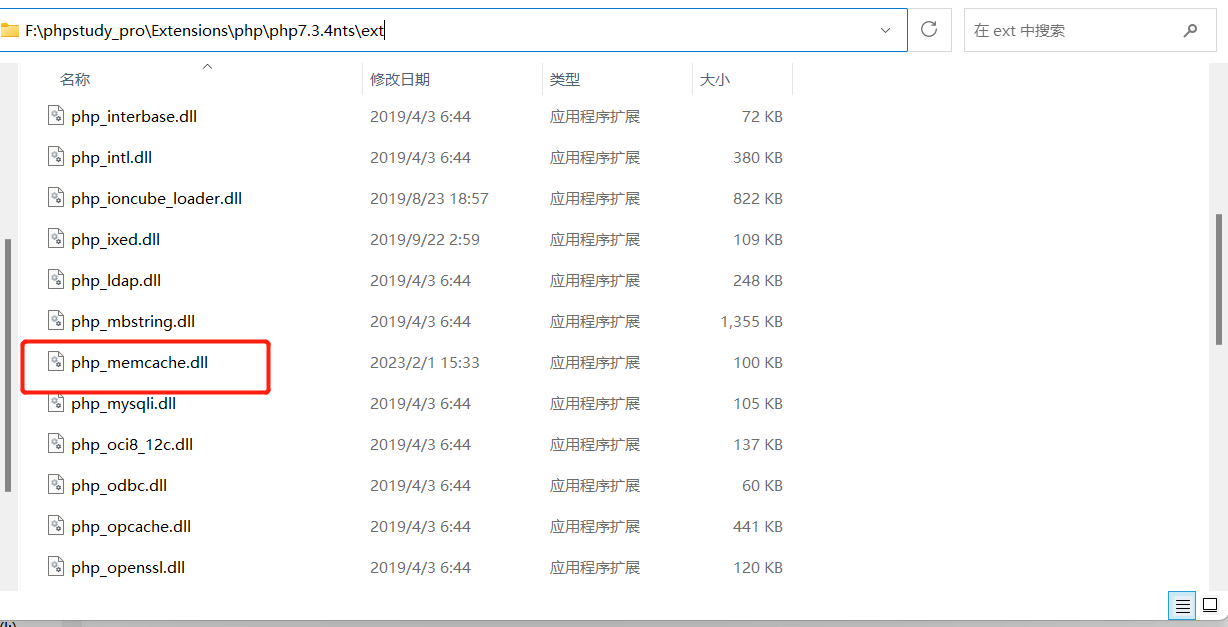This screenshot has width=1228, height=627.
Task: Click the php_opcache.dll file icon
Action: click(x=56, y=526)
